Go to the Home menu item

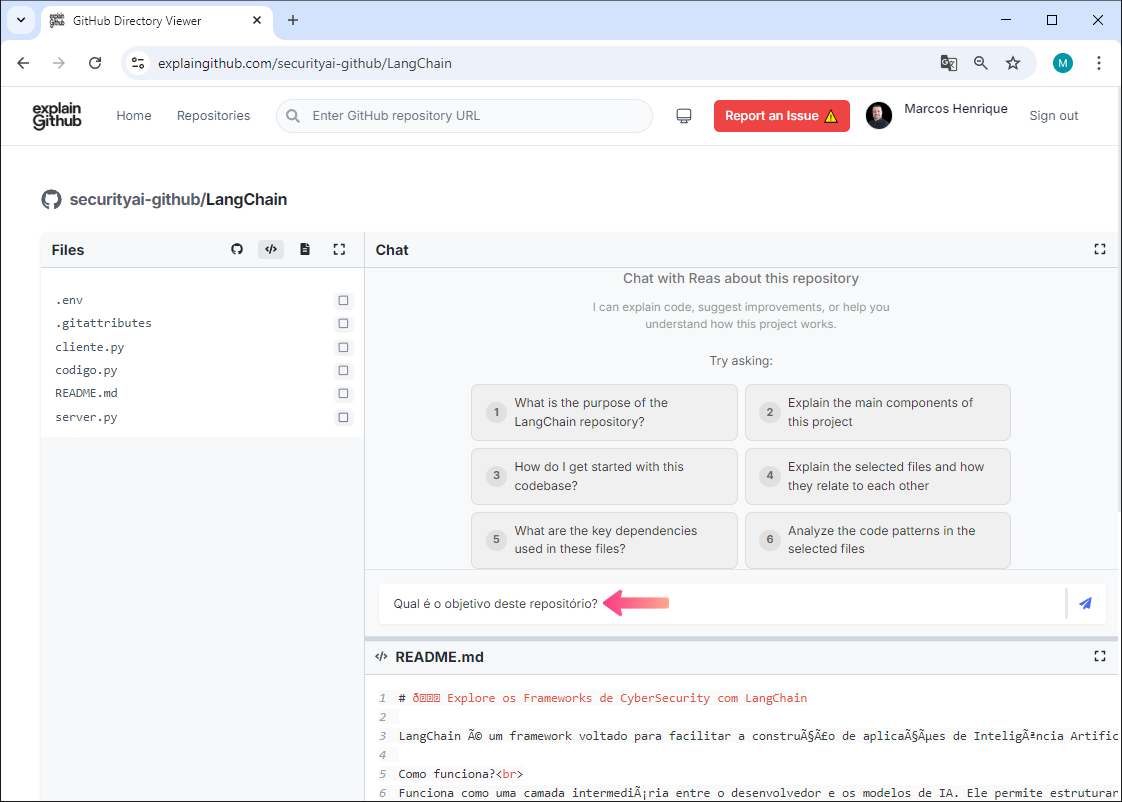click(134, 116)
